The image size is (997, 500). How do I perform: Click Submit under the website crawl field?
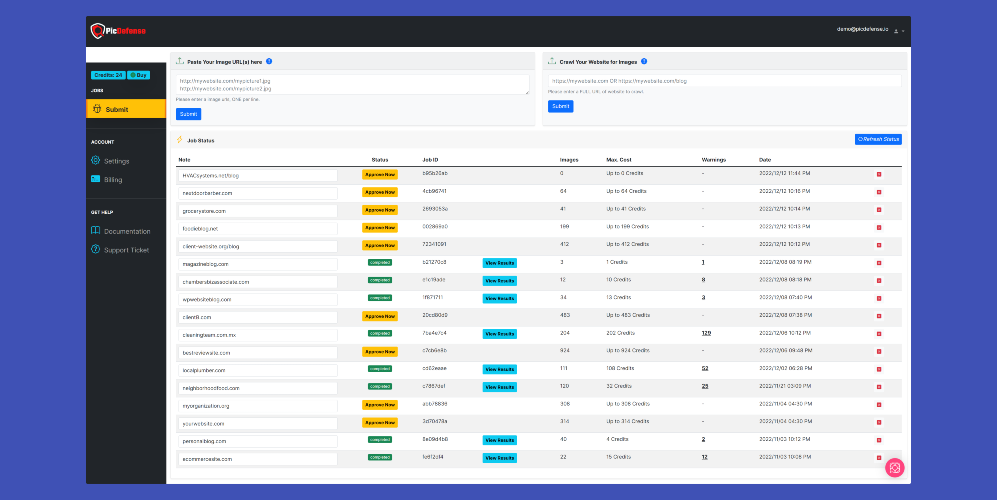click(561, 106)
